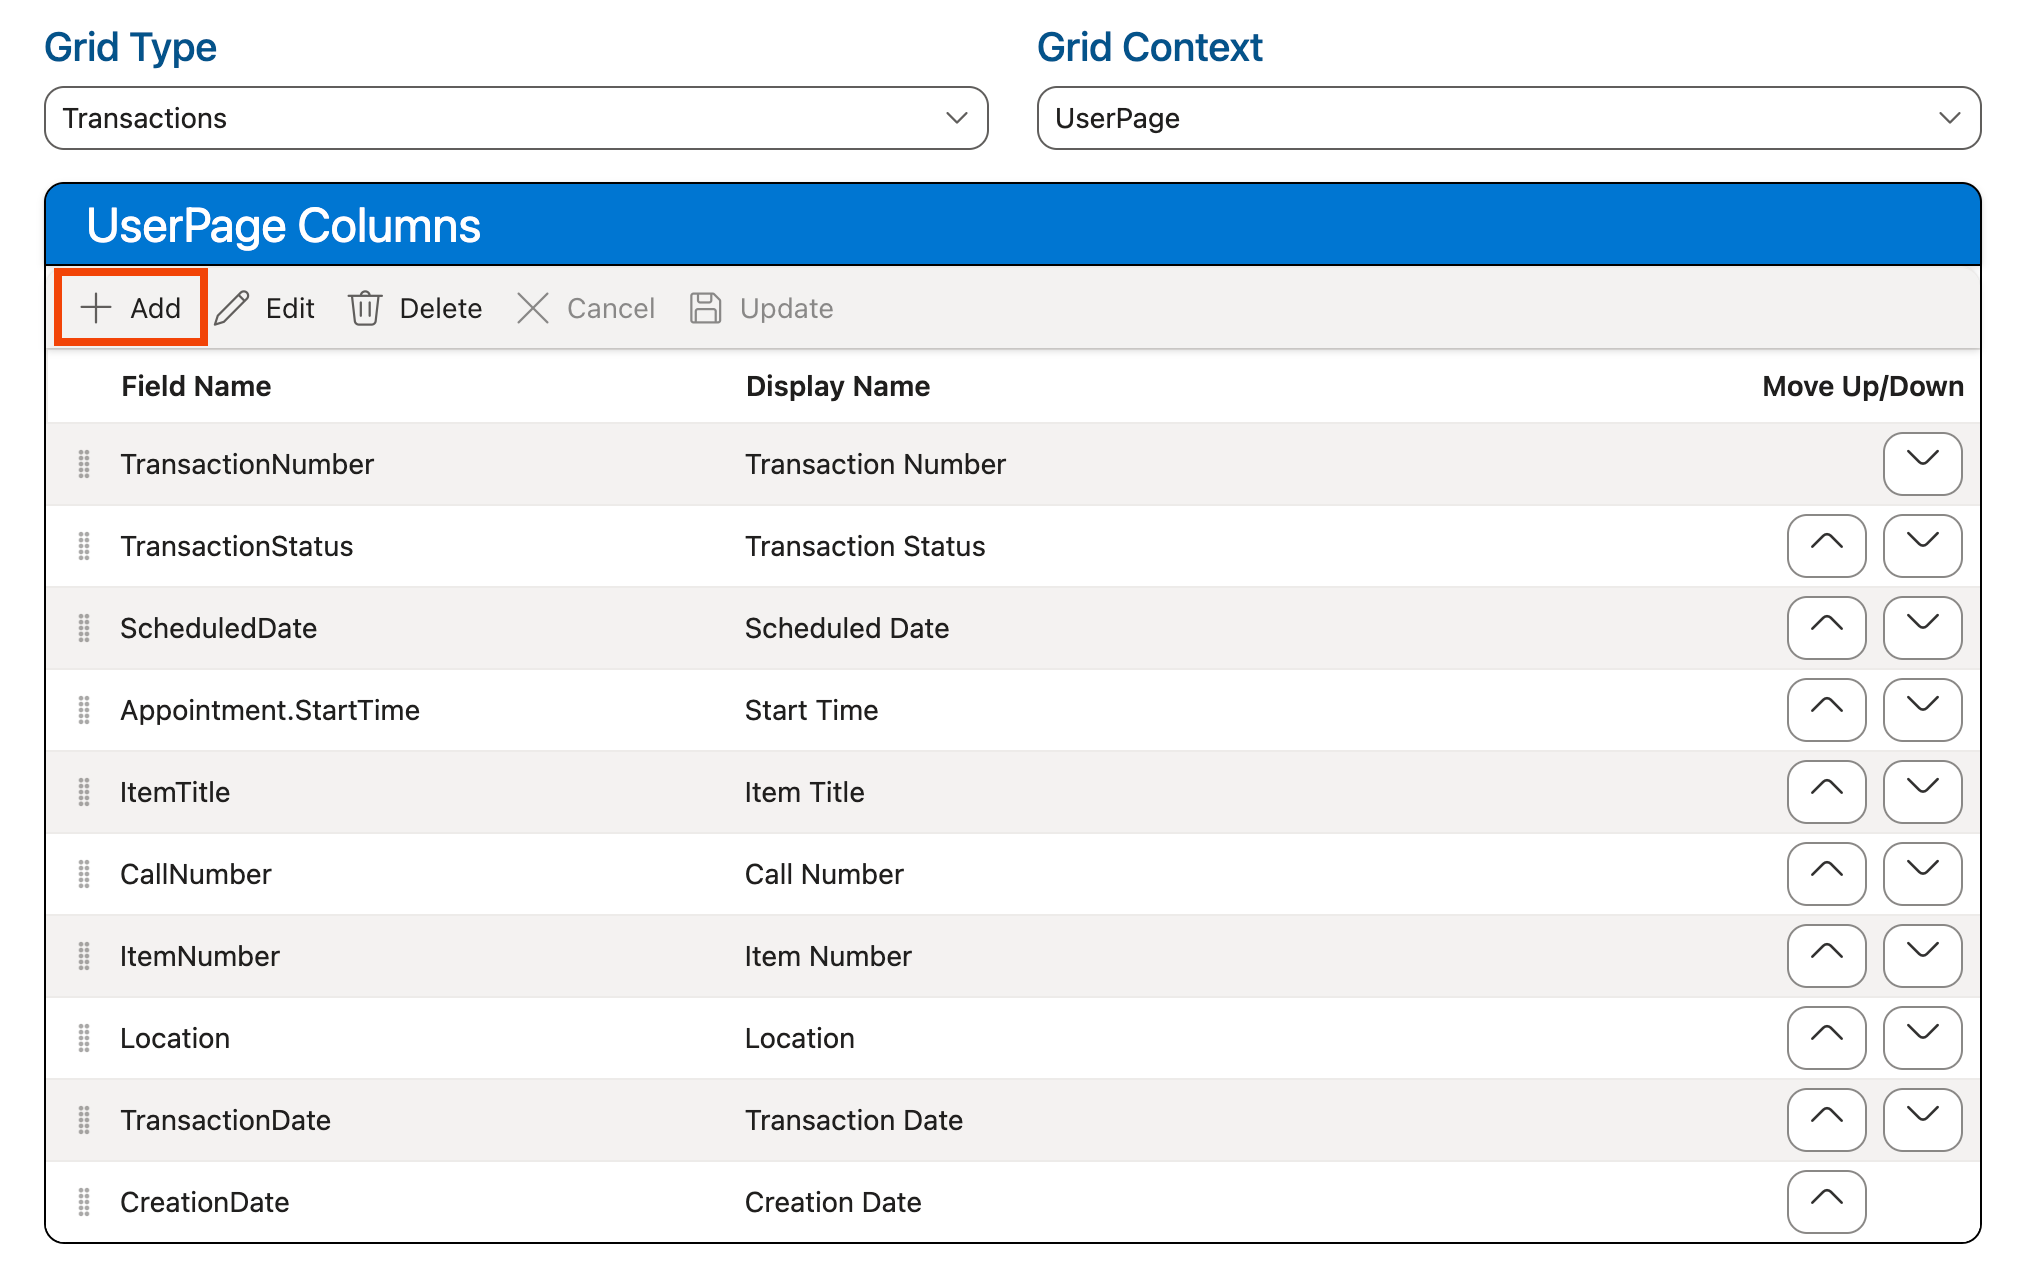Move CreationDate row up
The image size is (2020, 1278).
[1826, 1202]
